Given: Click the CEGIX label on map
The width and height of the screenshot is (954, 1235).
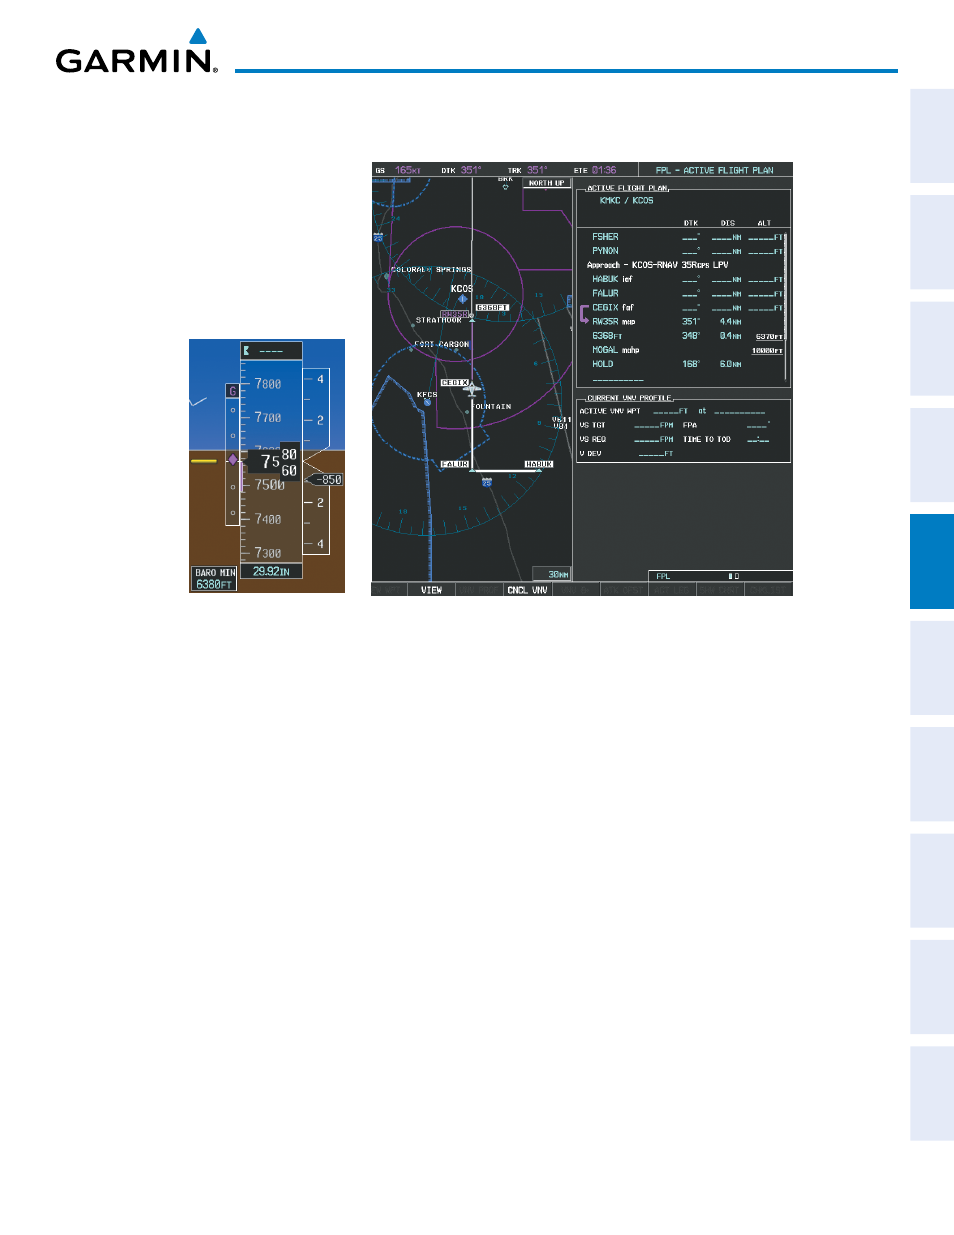Looking at the screenshot, I should 455,383.
